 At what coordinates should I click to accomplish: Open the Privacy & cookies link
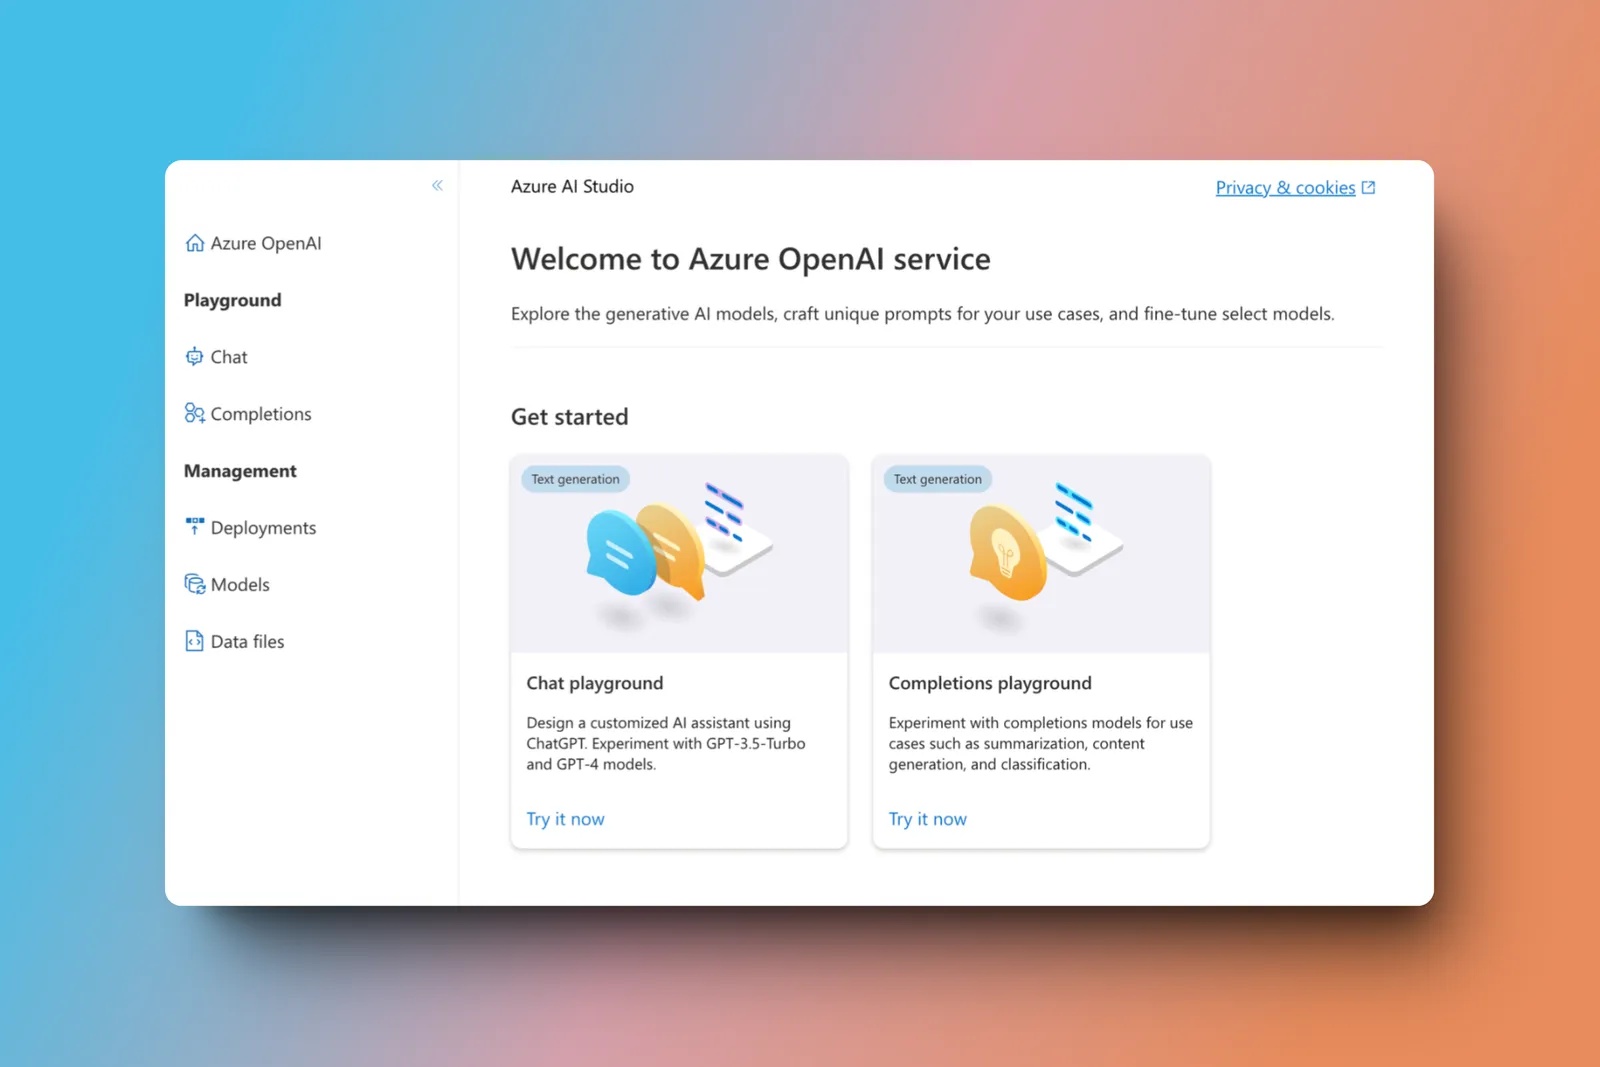click(x=1285, y=188)
